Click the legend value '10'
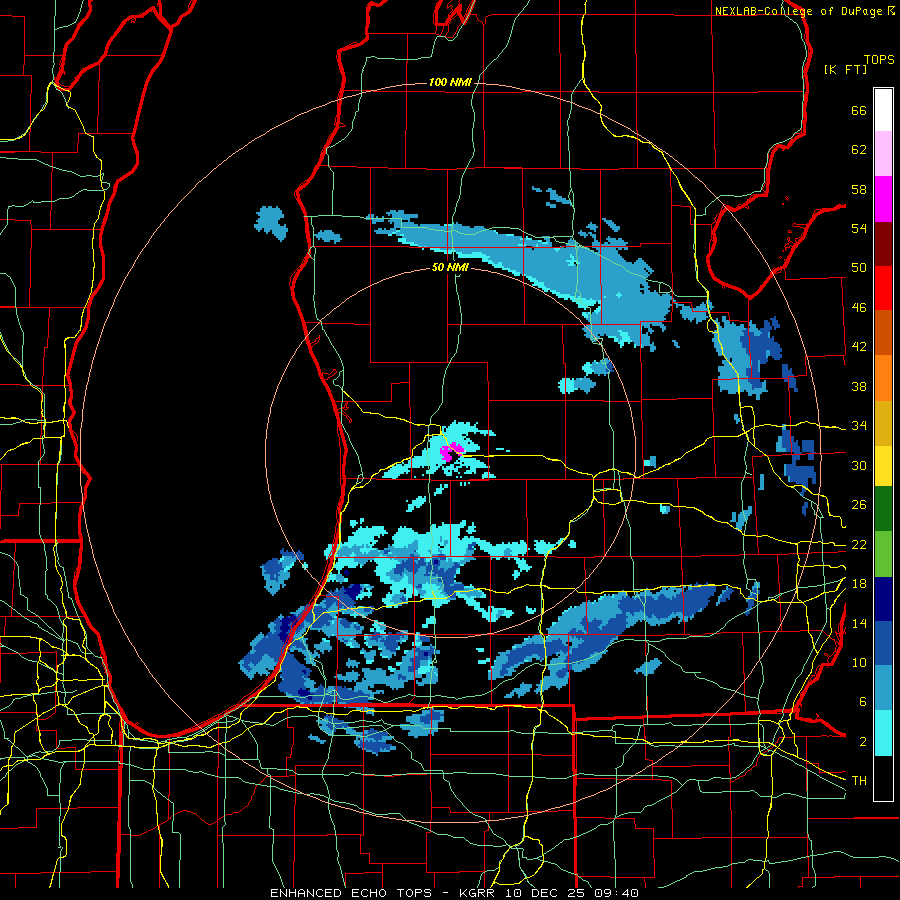 coord(859,663)
